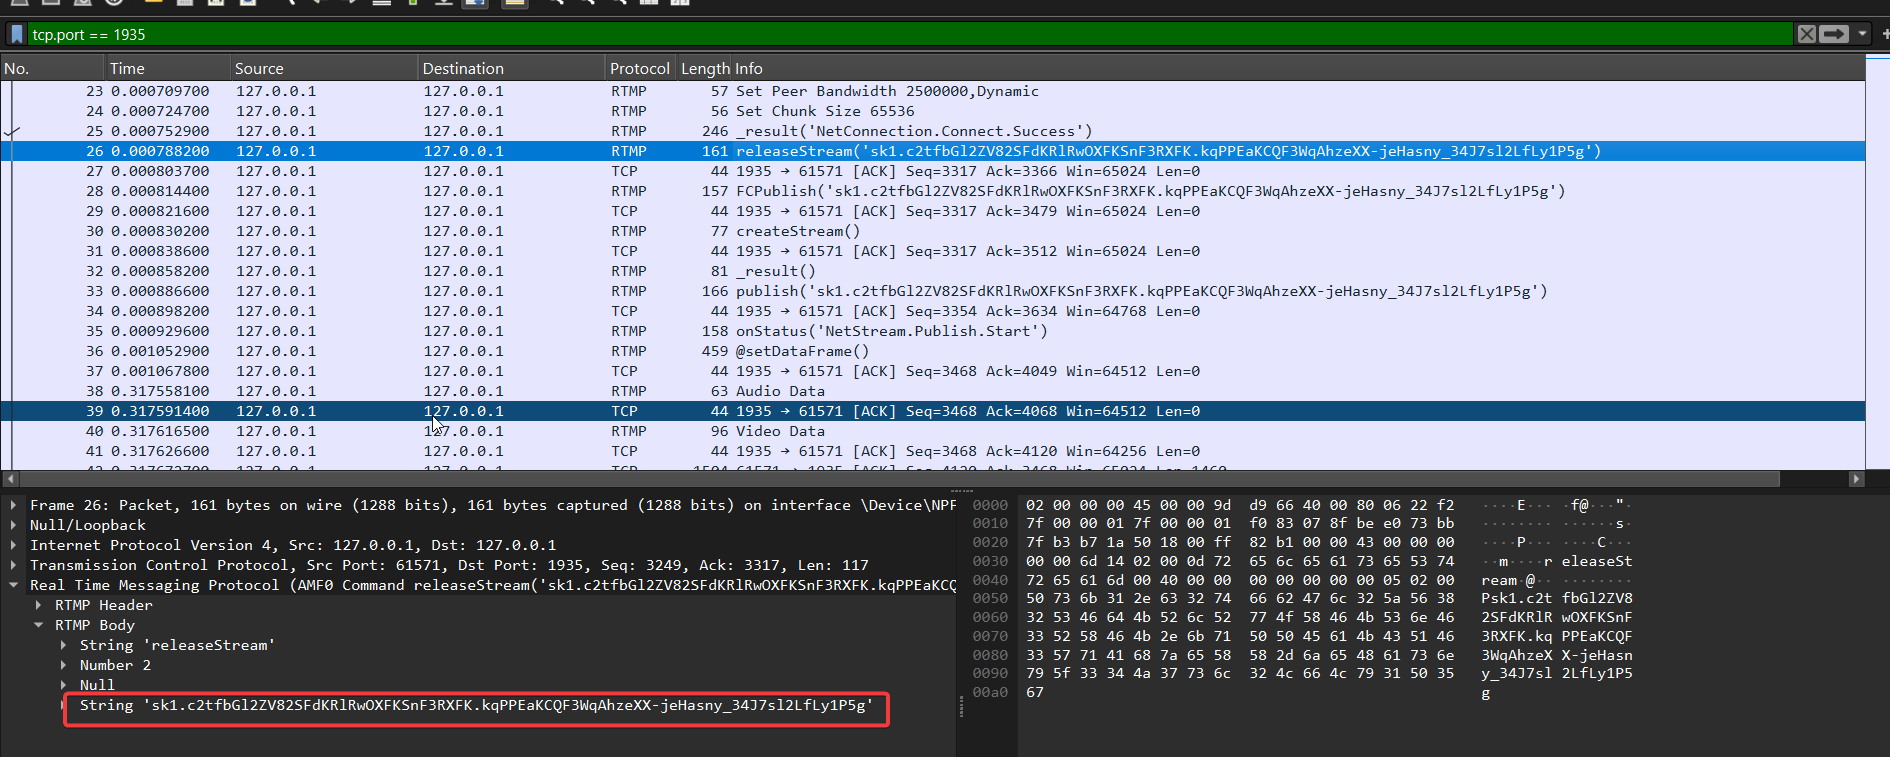Sort packets by the Destination column
This screenshot has height=757, width=1890.
click(x=511, y=68)
